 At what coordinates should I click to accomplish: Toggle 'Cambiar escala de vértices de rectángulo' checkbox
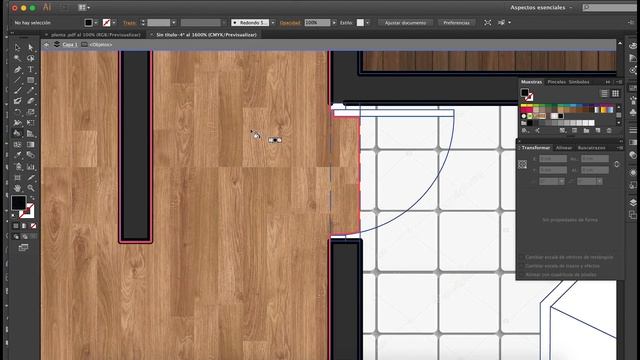click(x=522, y=257)
